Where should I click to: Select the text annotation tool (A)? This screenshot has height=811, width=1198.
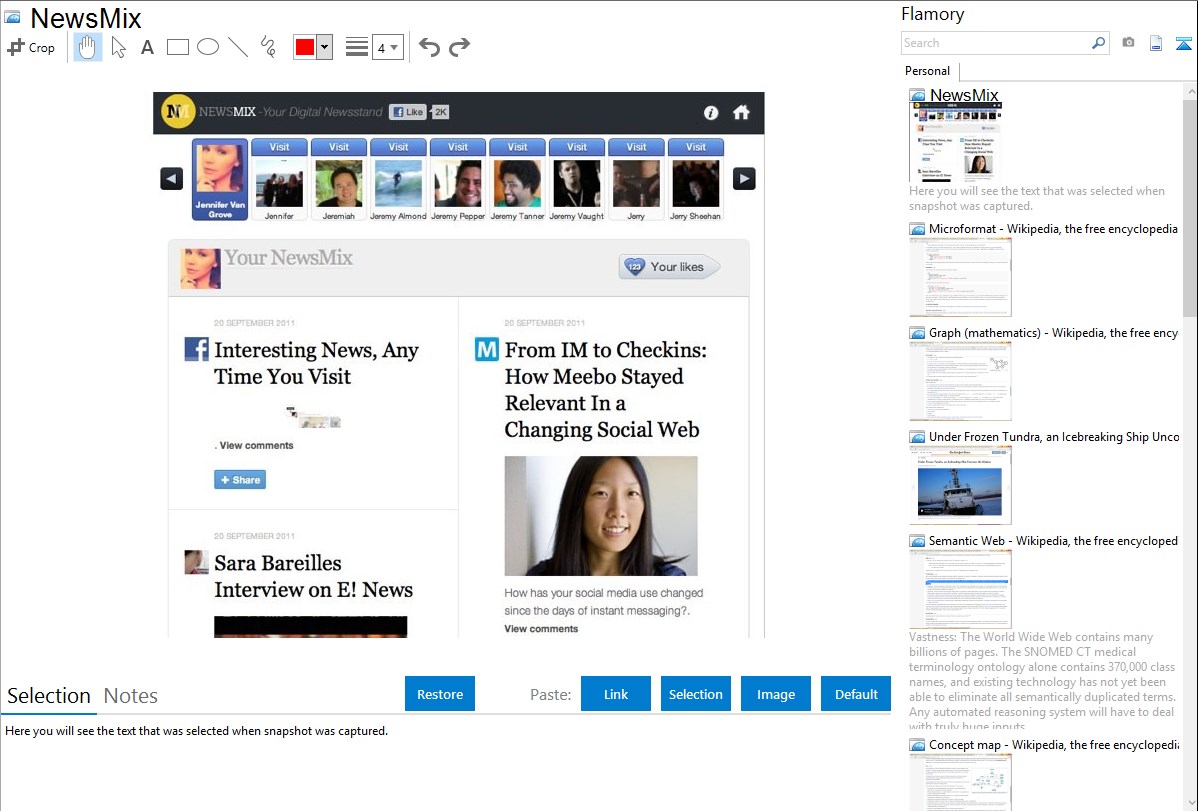coord(147,47)
